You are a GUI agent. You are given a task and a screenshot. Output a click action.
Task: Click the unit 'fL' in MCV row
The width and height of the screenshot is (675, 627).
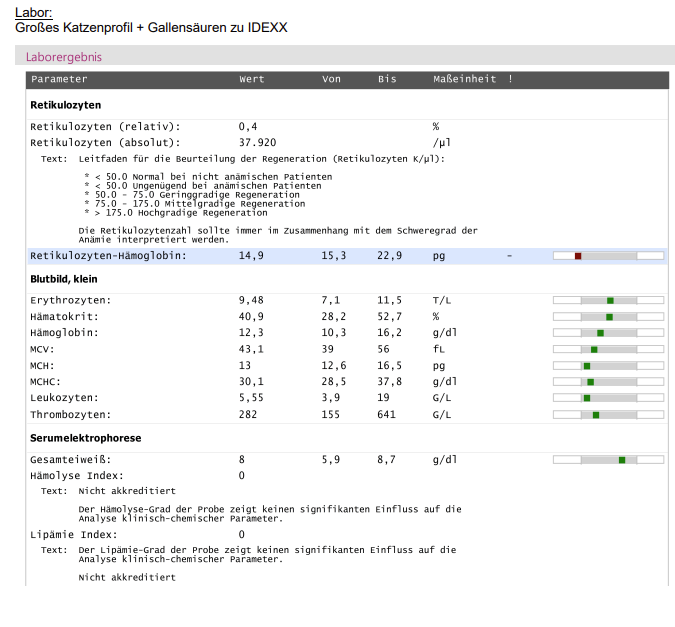coord(439,349)
